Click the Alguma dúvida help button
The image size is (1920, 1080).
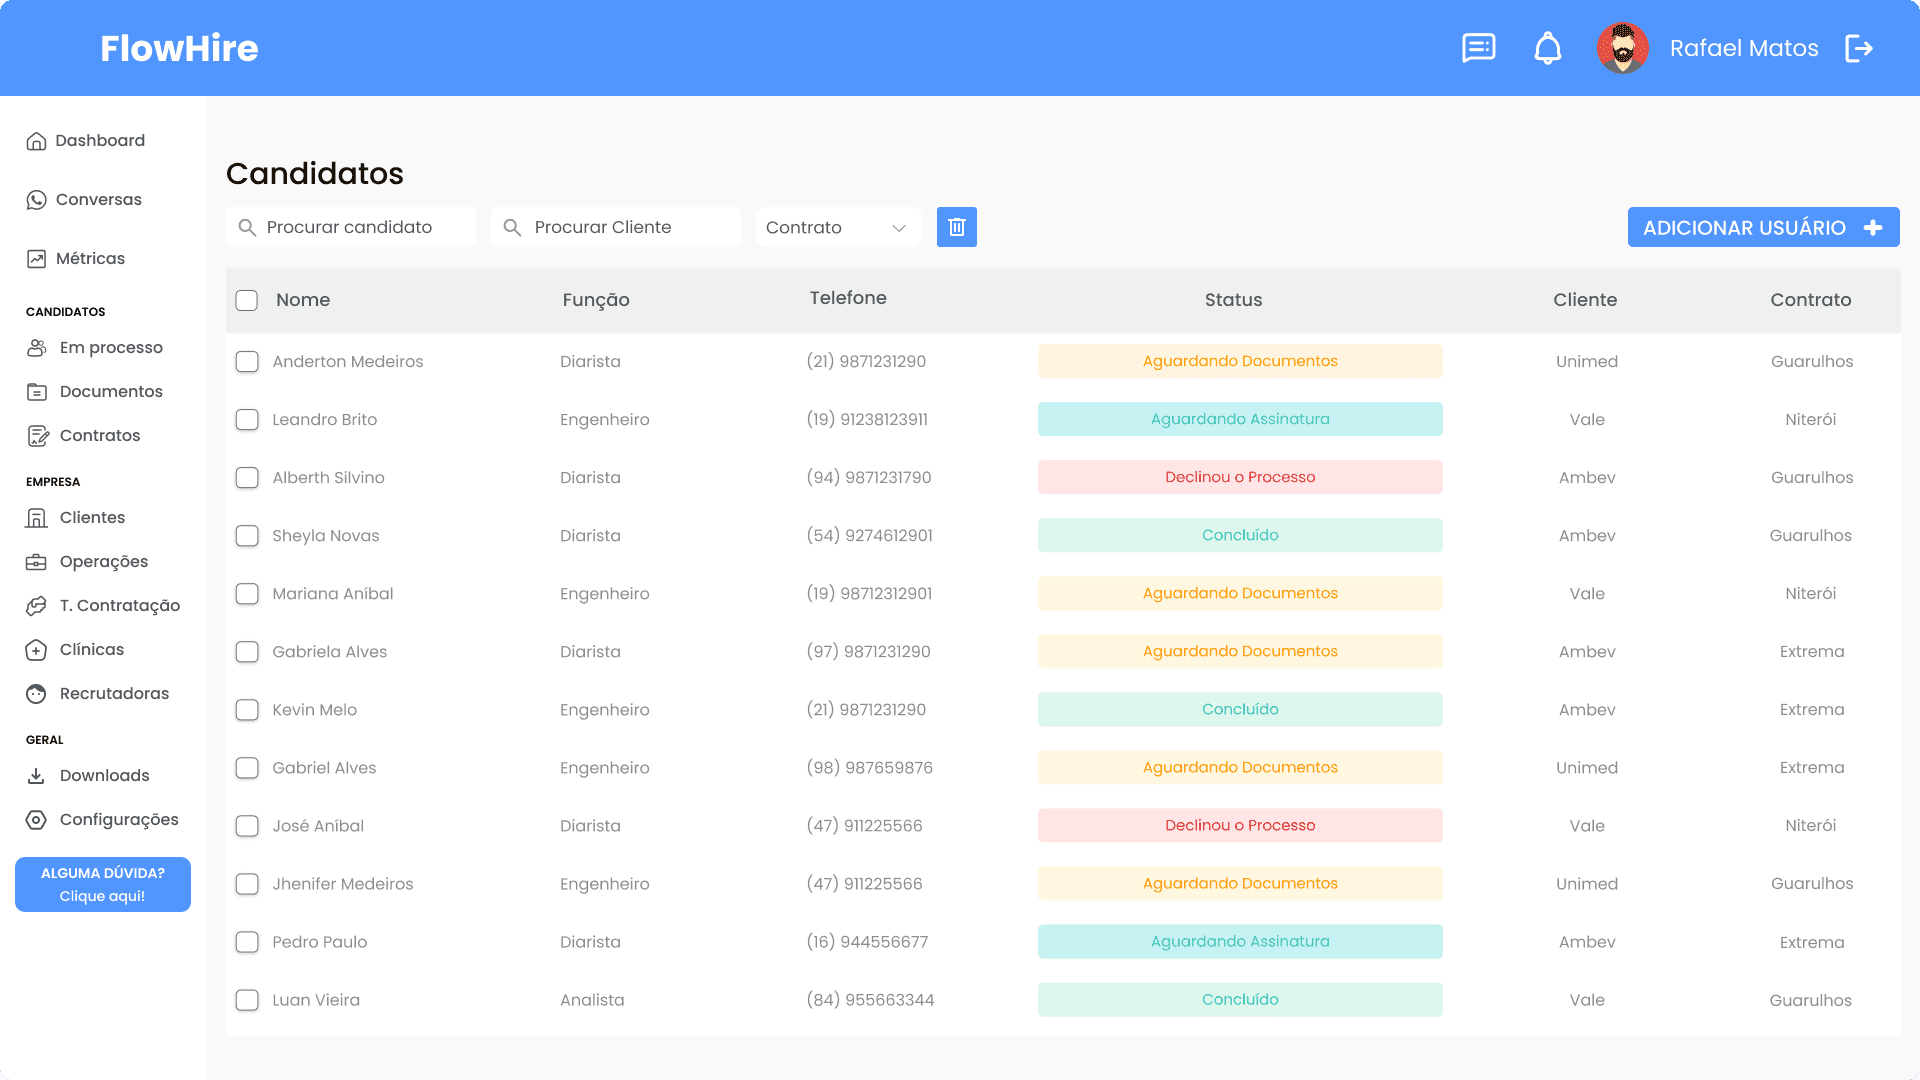click(x=103, y=884)
